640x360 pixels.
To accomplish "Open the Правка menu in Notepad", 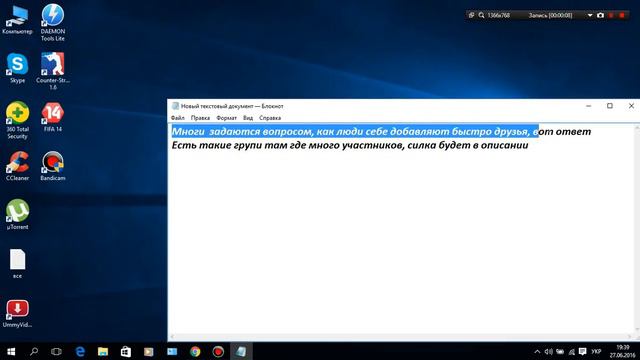I will click(200, 118).
